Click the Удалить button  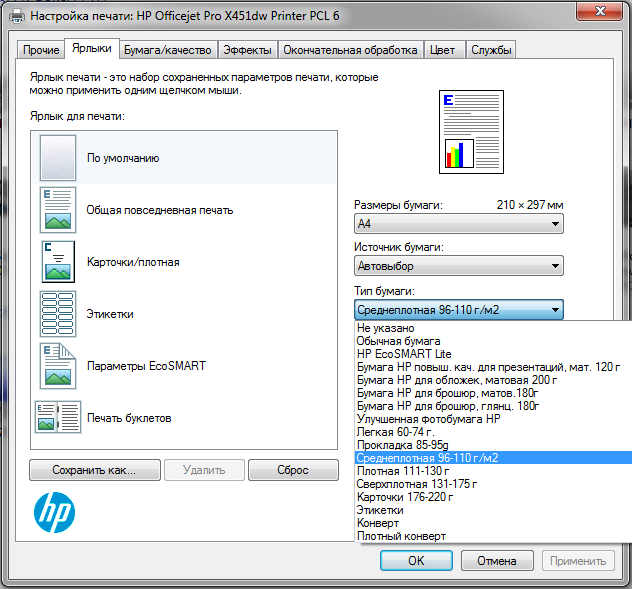(x=204, y=470)
